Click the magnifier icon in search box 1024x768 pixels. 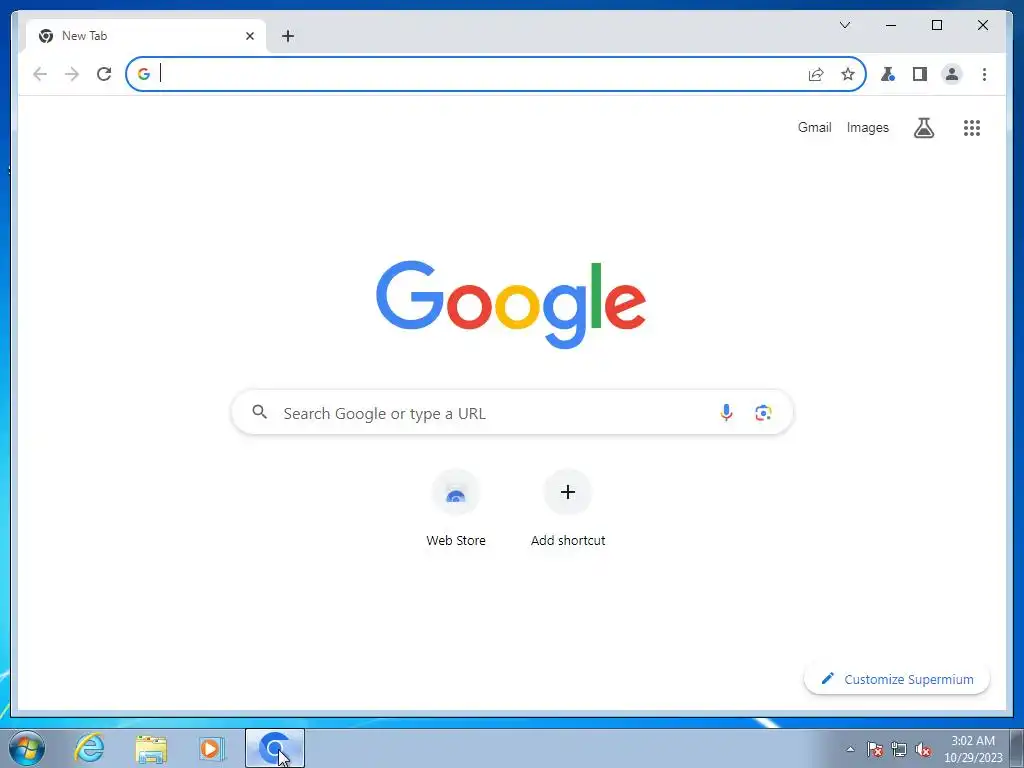click(259, 412)
